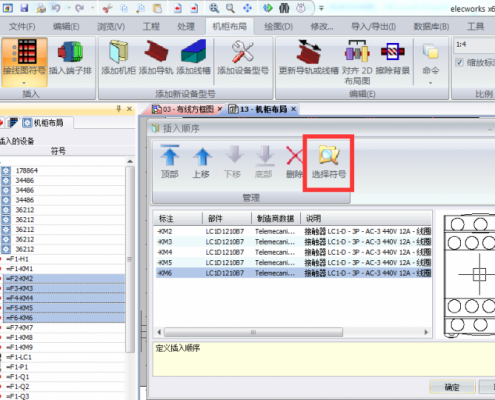
Task: Click 擦除背景 icon in ribbon
Action: point(392,52)
